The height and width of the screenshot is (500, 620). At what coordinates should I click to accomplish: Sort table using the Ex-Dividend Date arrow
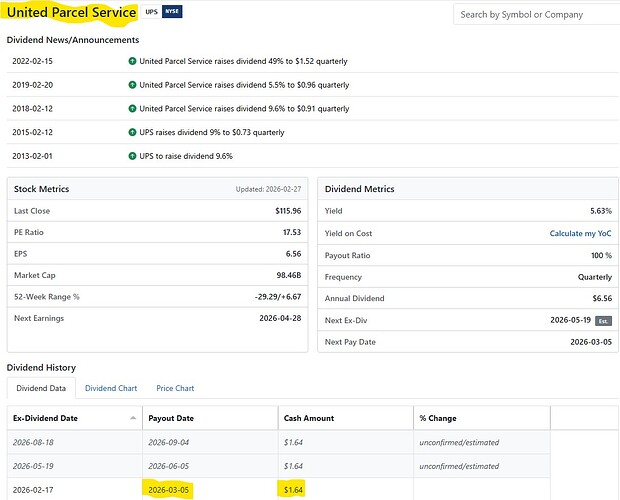(134, 418)
